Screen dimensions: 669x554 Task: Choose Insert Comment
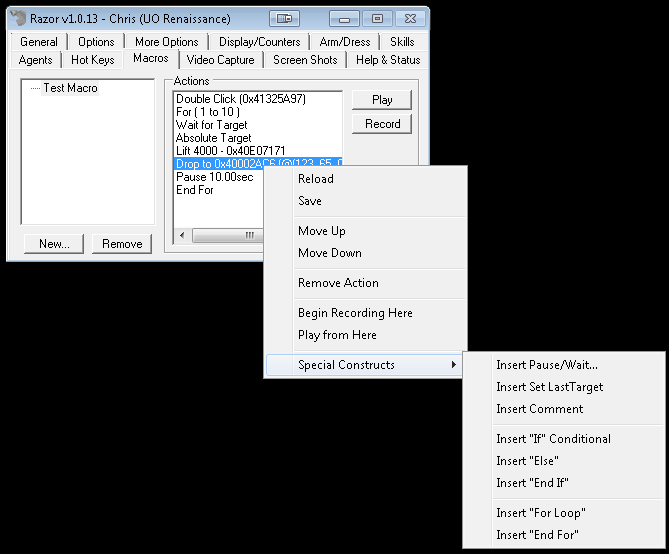tap(564, 409)
